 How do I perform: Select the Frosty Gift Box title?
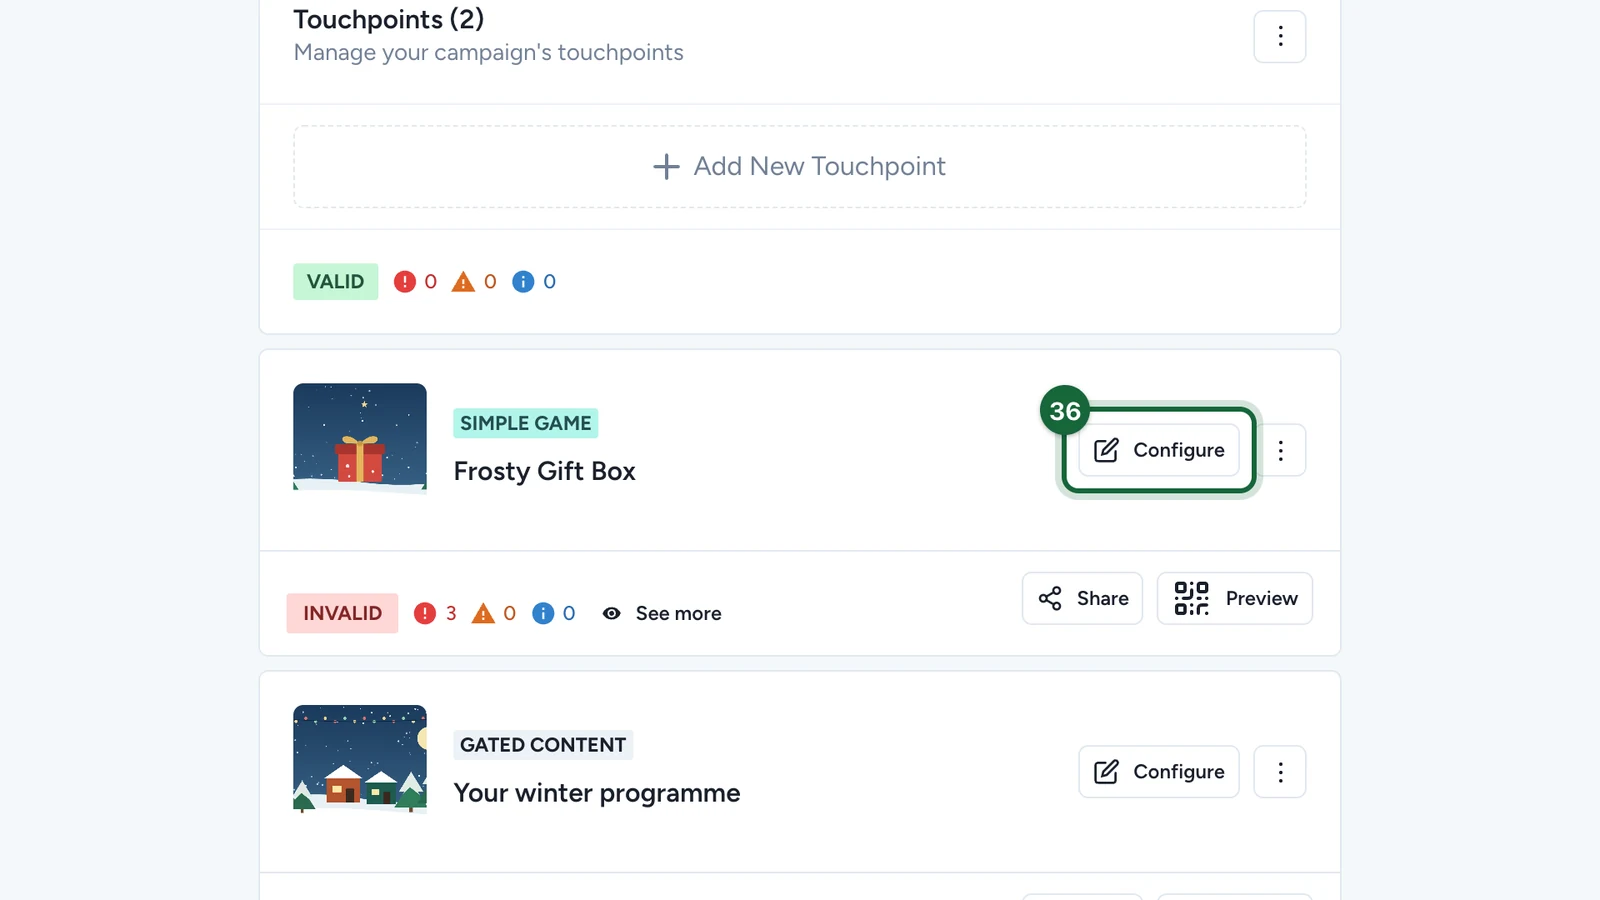tap(545, 471)
